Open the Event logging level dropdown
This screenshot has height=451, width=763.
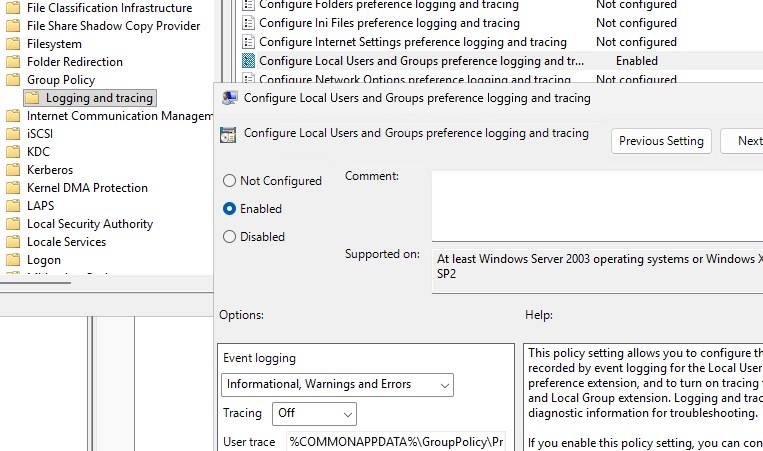click(x=337, y=384)
